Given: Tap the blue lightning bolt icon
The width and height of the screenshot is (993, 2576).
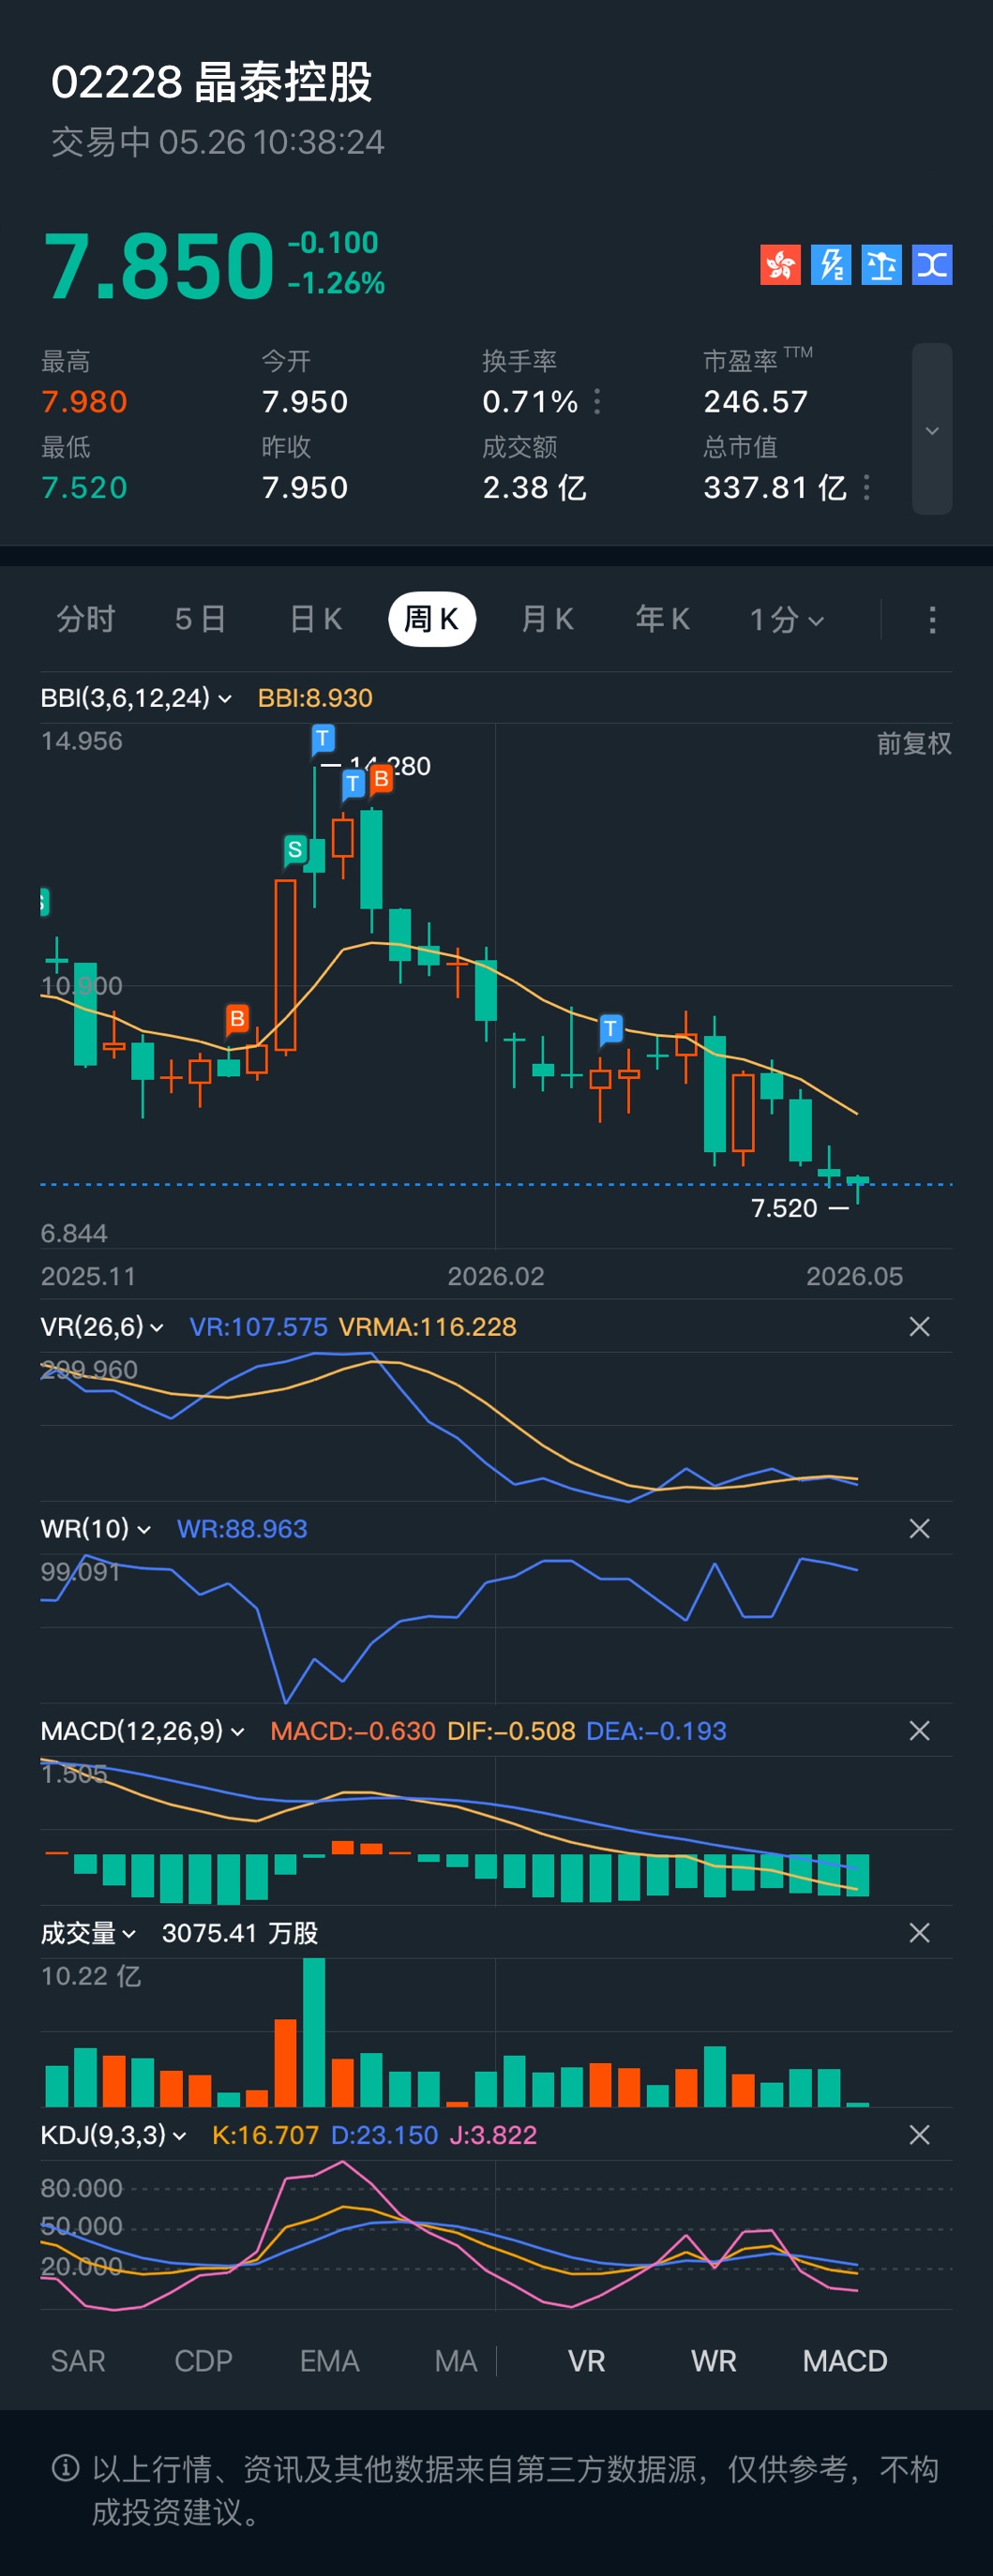Looking at the screenshot, I should [831, 265].
